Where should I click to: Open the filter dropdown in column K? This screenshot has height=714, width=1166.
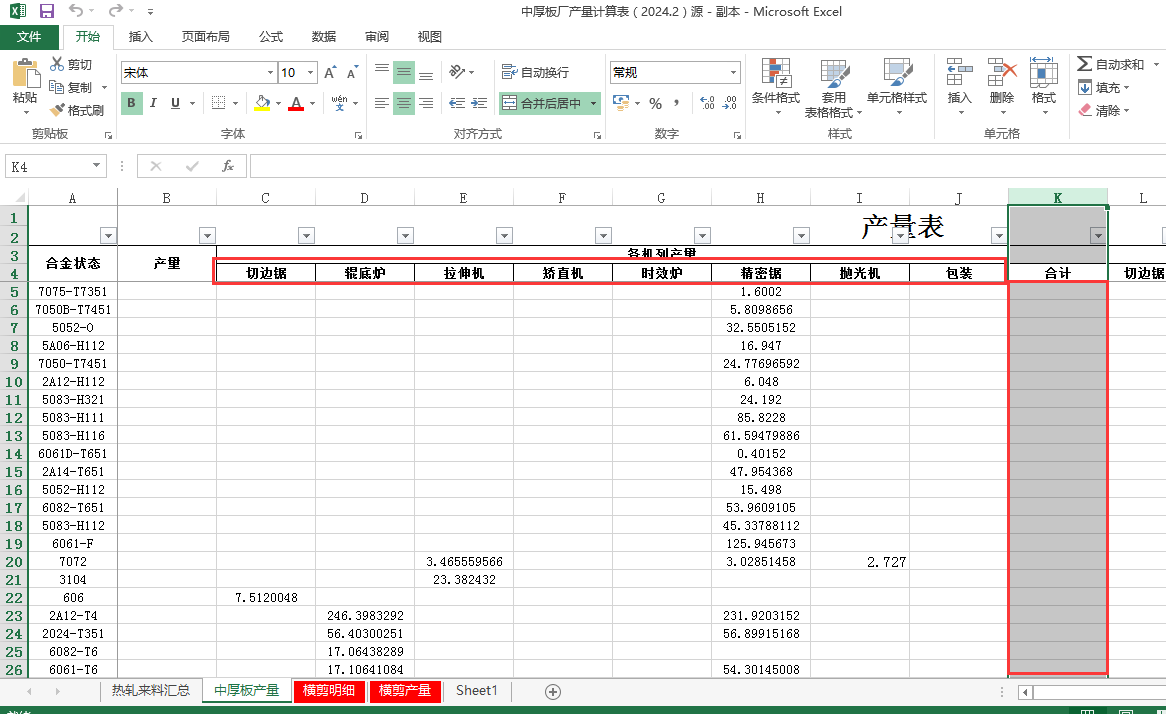[1098, 236]
